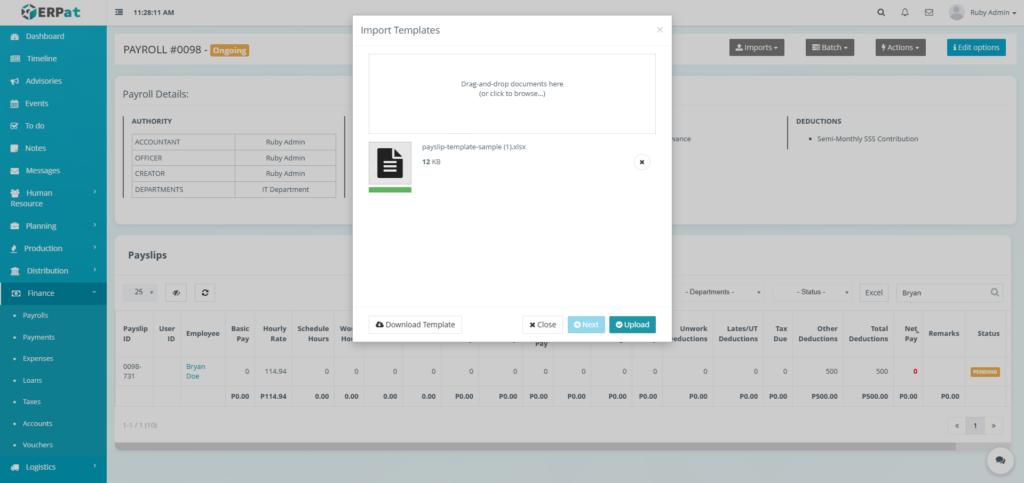Open the Status filter dropdown

813,292
